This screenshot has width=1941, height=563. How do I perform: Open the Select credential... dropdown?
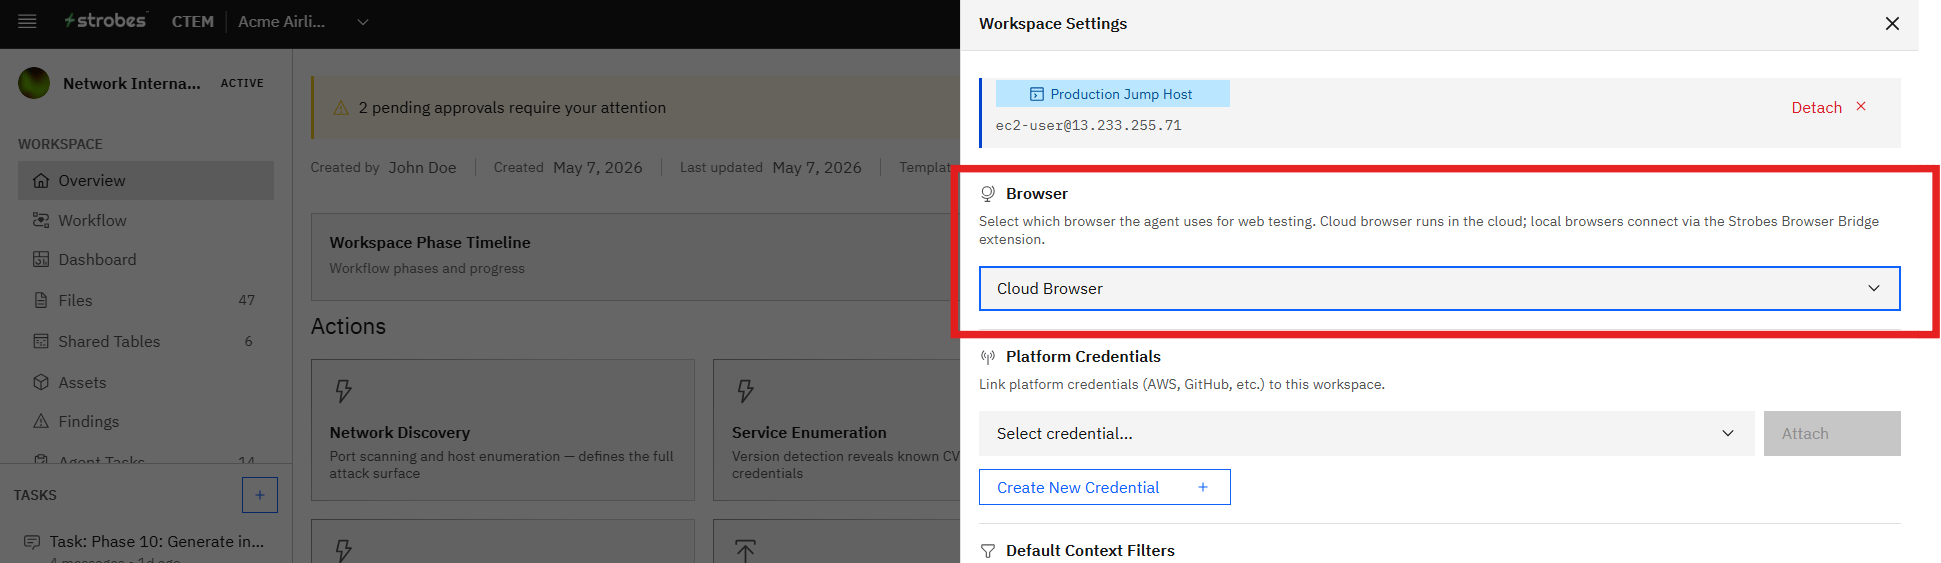(1366, 433)
